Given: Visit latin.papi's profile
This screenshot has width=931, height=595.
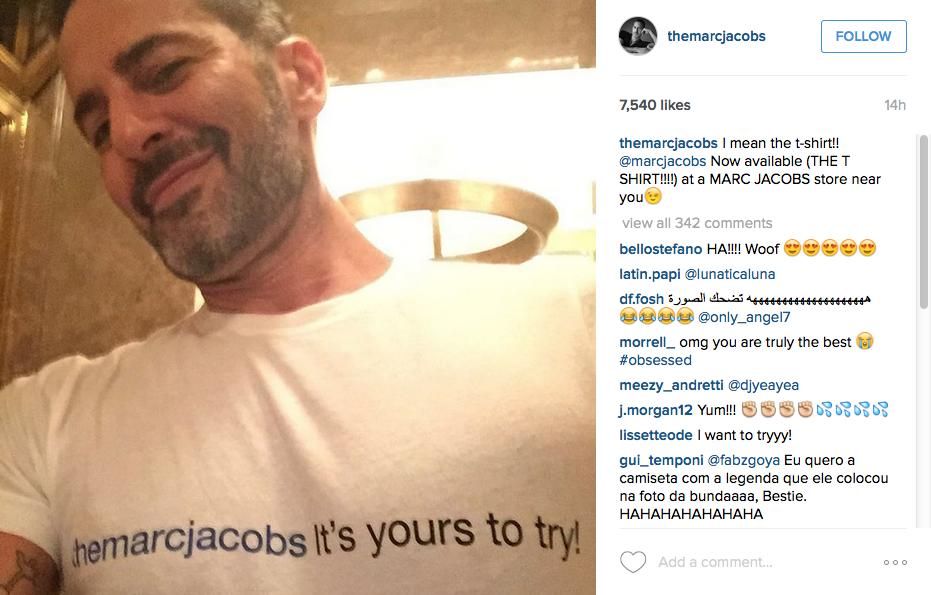Looking at the screenshot, I should tap(650, 274).
